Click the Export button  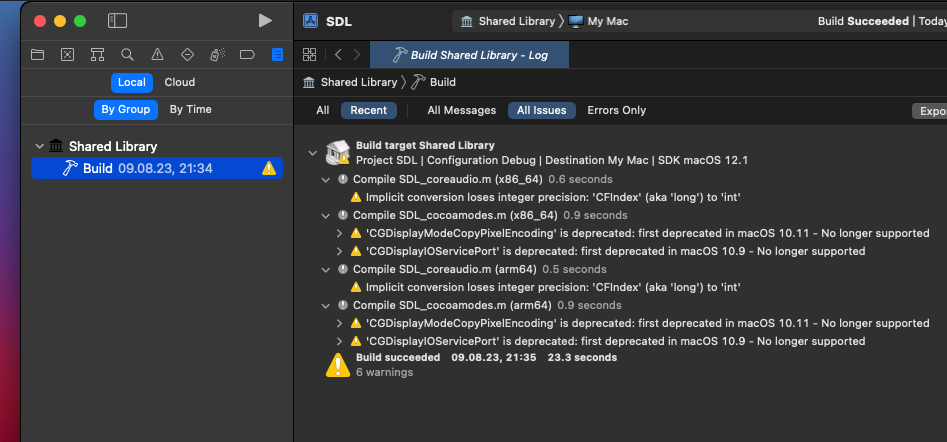(930, 111)
